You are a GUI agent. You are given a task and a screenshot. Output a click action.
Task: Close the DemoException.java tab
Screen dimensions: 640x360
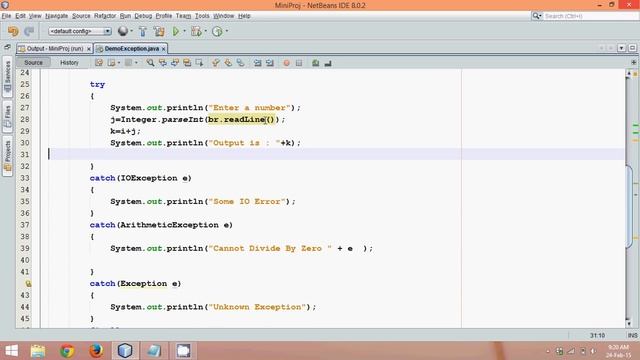coord(164,49)
